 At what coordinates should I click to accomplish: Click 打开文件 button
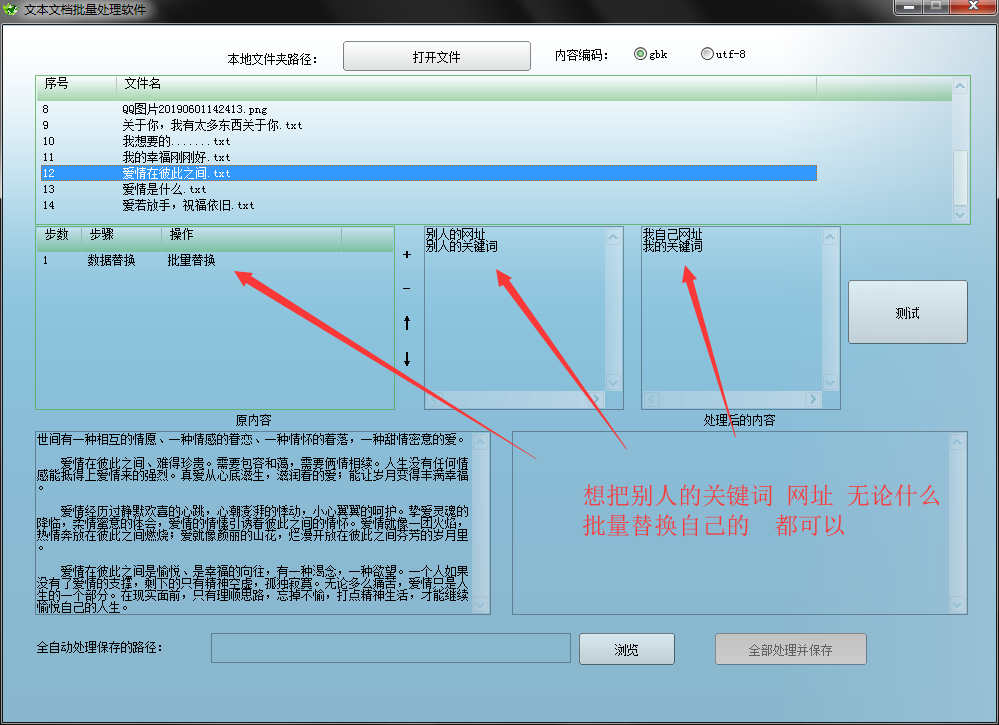coord(436,57)
